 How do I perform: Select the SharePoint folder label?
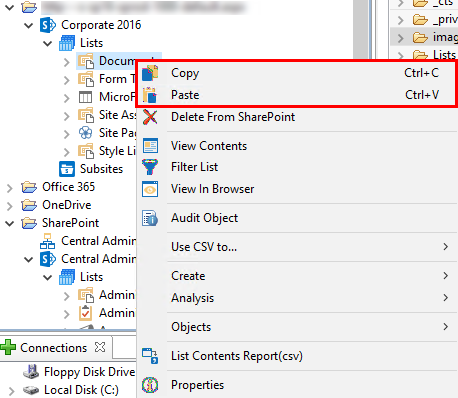(x=70, y=223)
